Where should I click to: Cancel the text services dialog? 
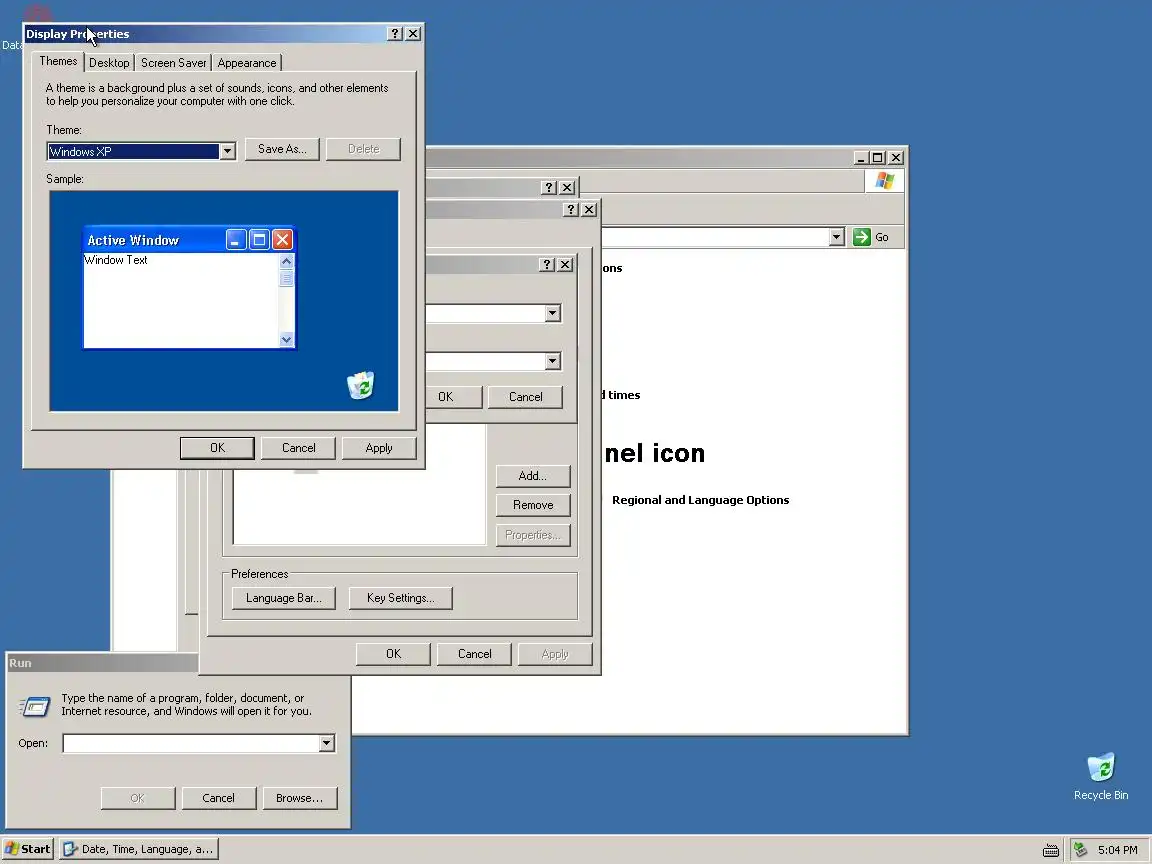pos(474,654)
